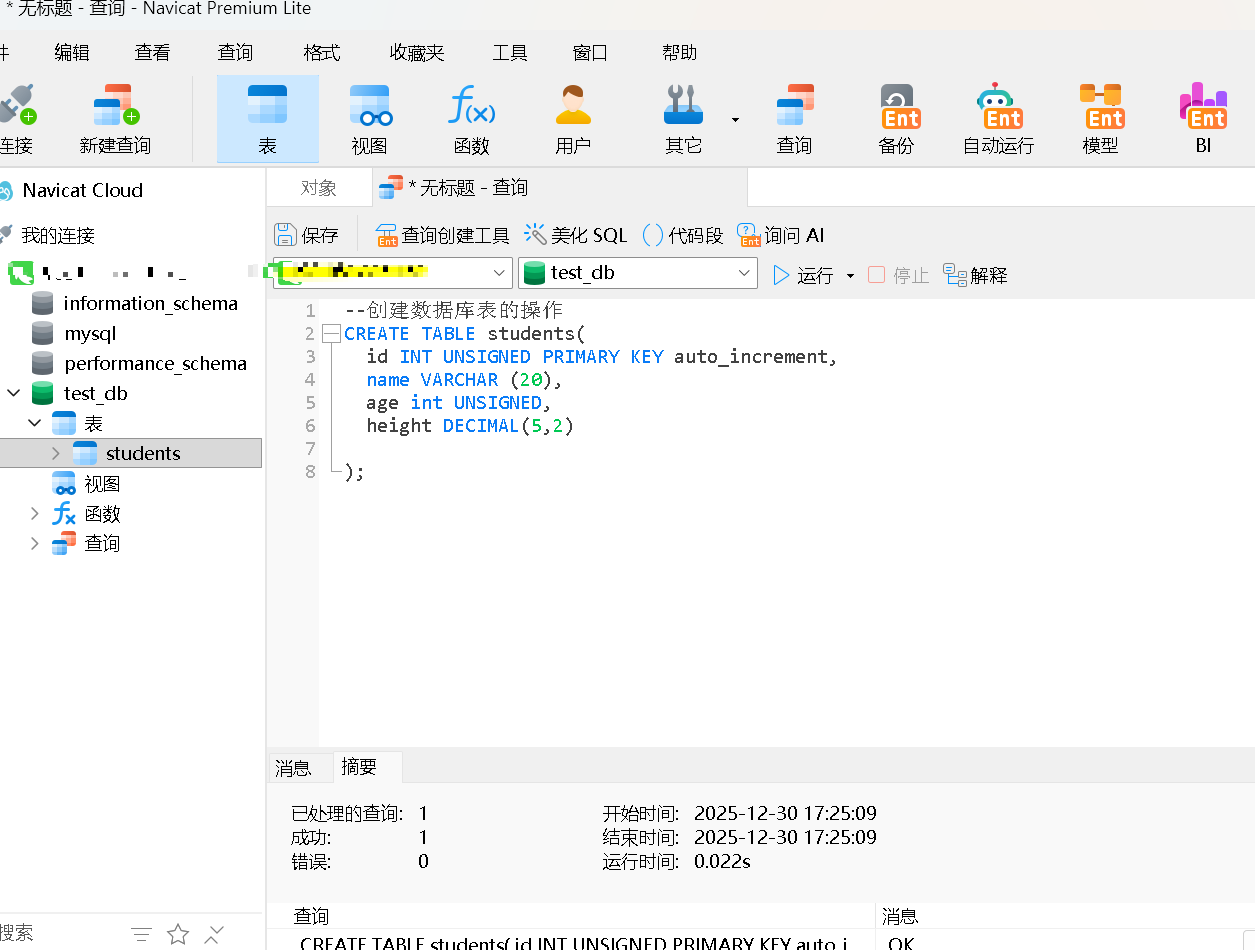Viewport: 1255px width, 950px height.
Task: Open the Backup (备份) toolbar icon
Action: (x=898, y=119)
